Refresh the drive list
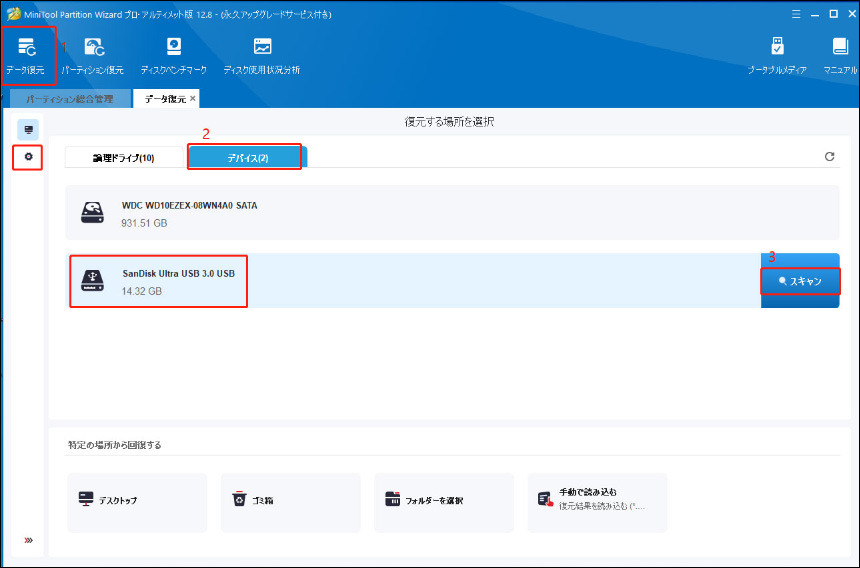This screenshot has height=568, width=860. (829, 157)
